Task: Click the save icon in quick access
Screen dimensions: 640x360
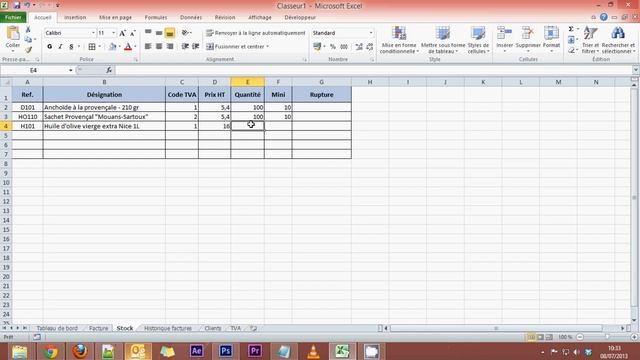Action: 17,5
